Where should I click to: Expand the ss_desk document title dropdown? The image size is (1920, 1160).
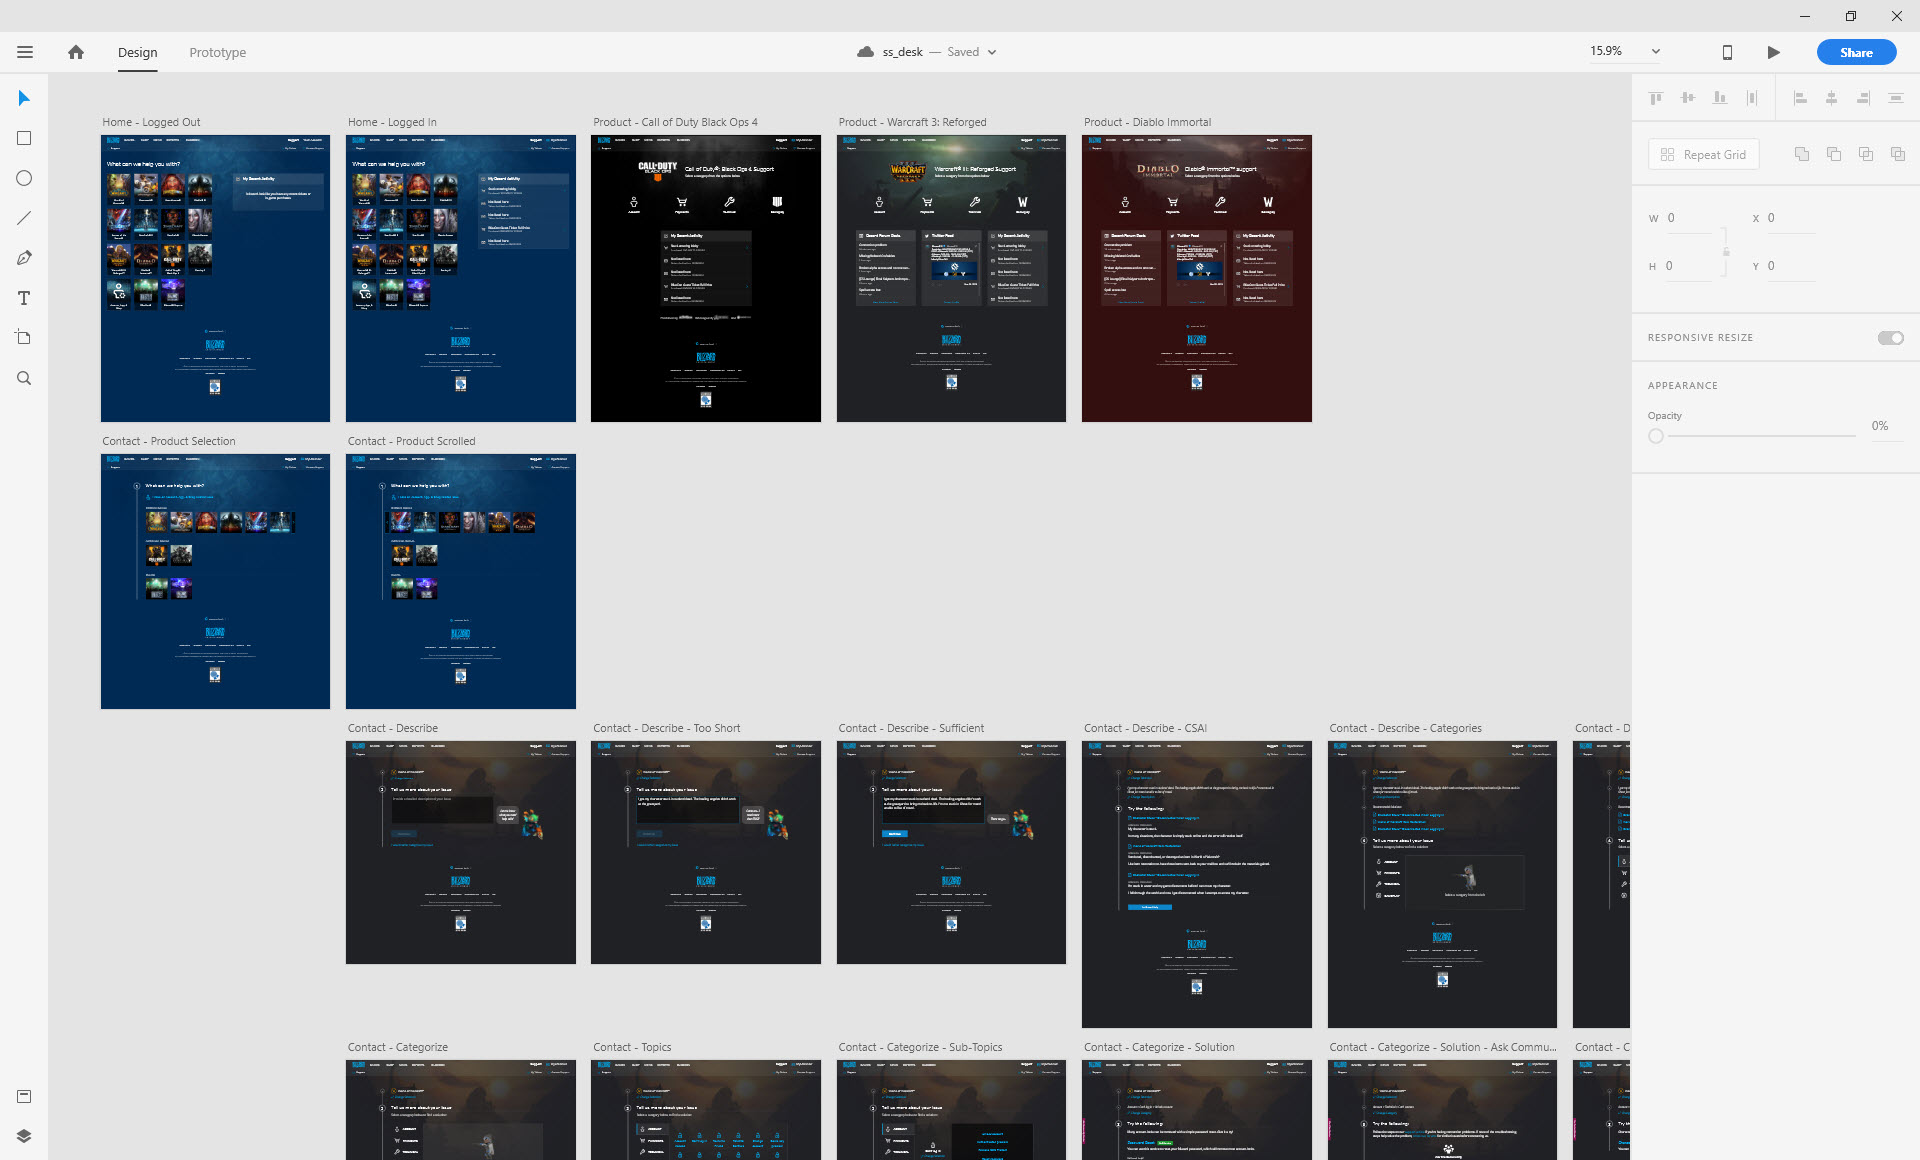992,52
